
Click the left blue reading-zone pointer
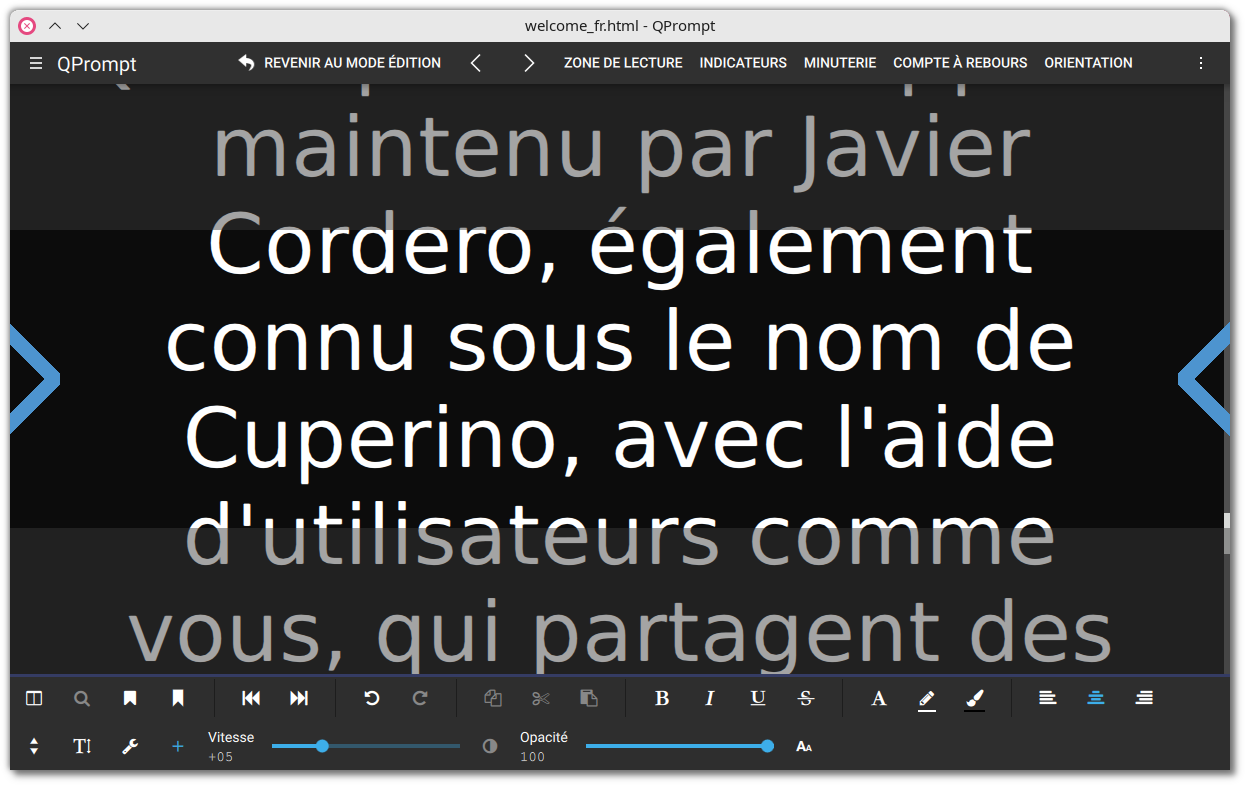[x=35, y=379]
